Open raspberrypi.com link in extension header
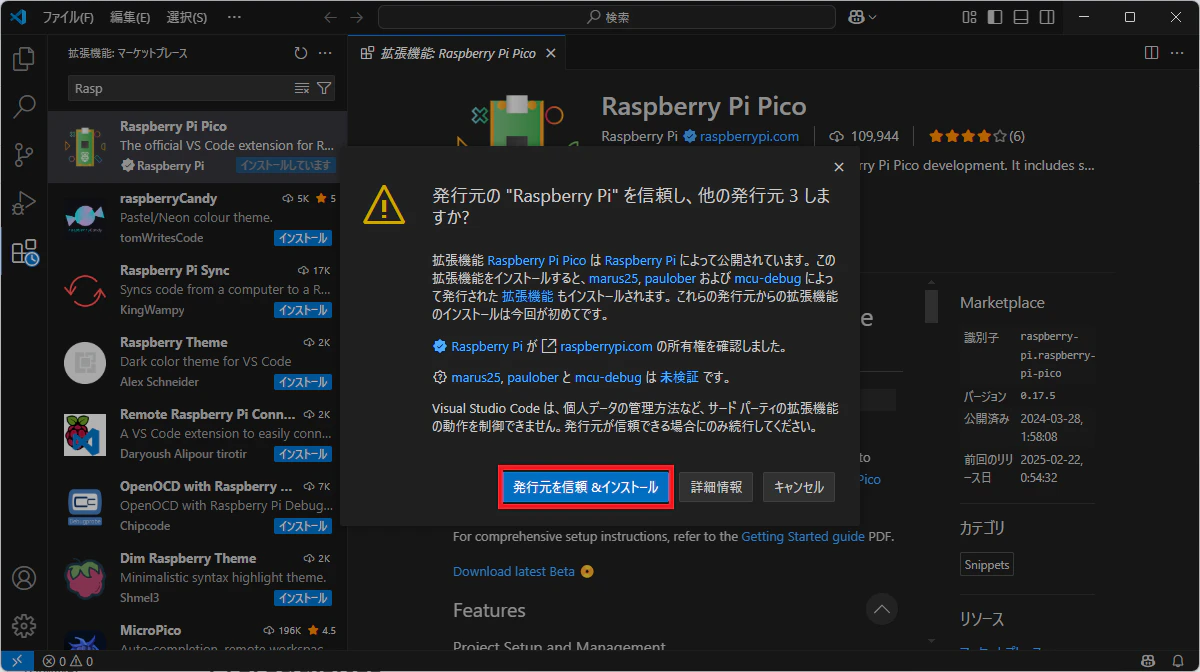 pyautogui.click(x=749, y=136)
